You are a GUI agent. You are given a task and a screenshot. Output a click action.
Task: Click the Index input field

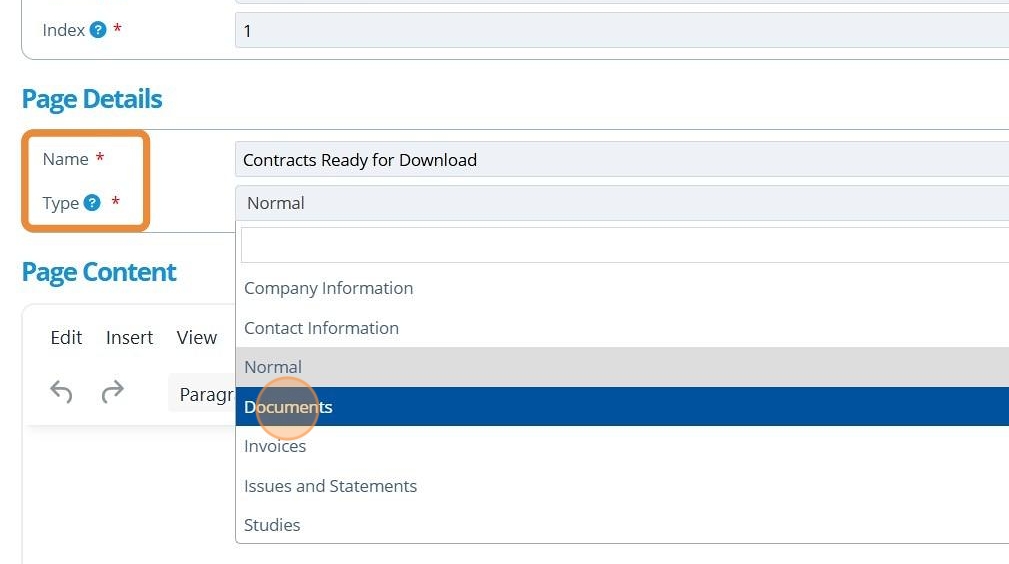point(620,31)
